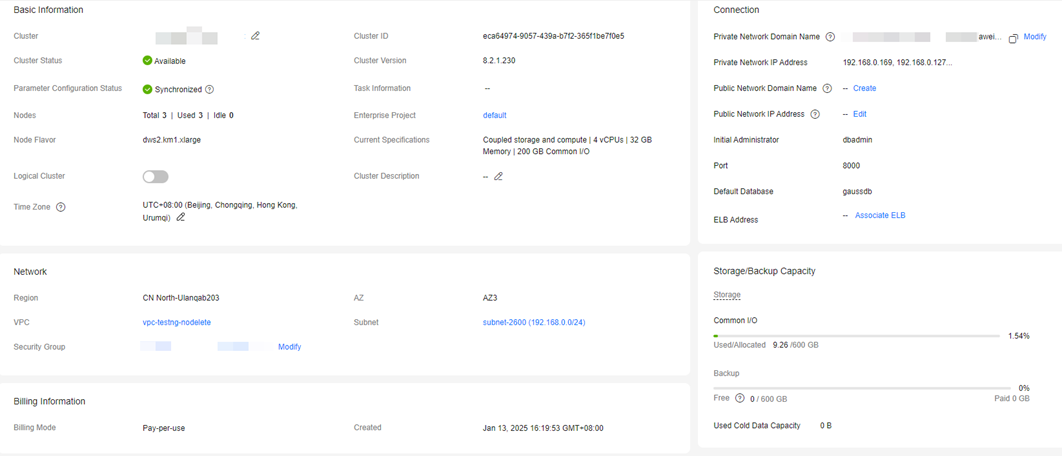Open Public Network Domain Name help icon
This screenshot has width=1062, height=456.
(827, 88)
